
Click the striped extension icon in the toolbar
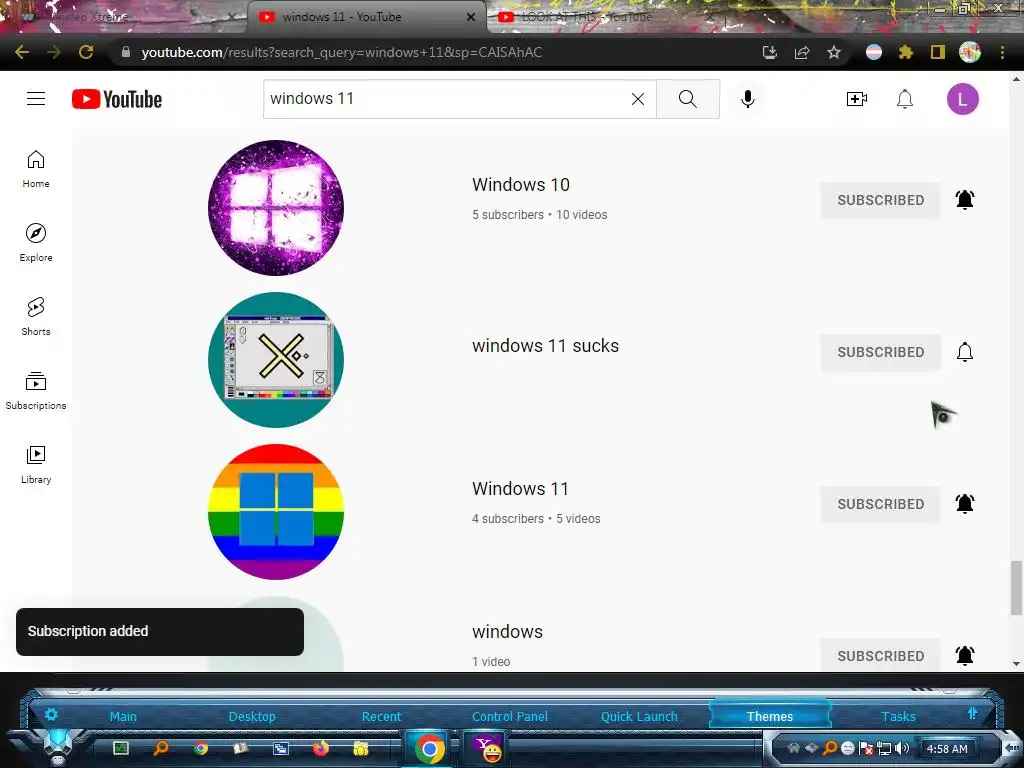(873, 52)
